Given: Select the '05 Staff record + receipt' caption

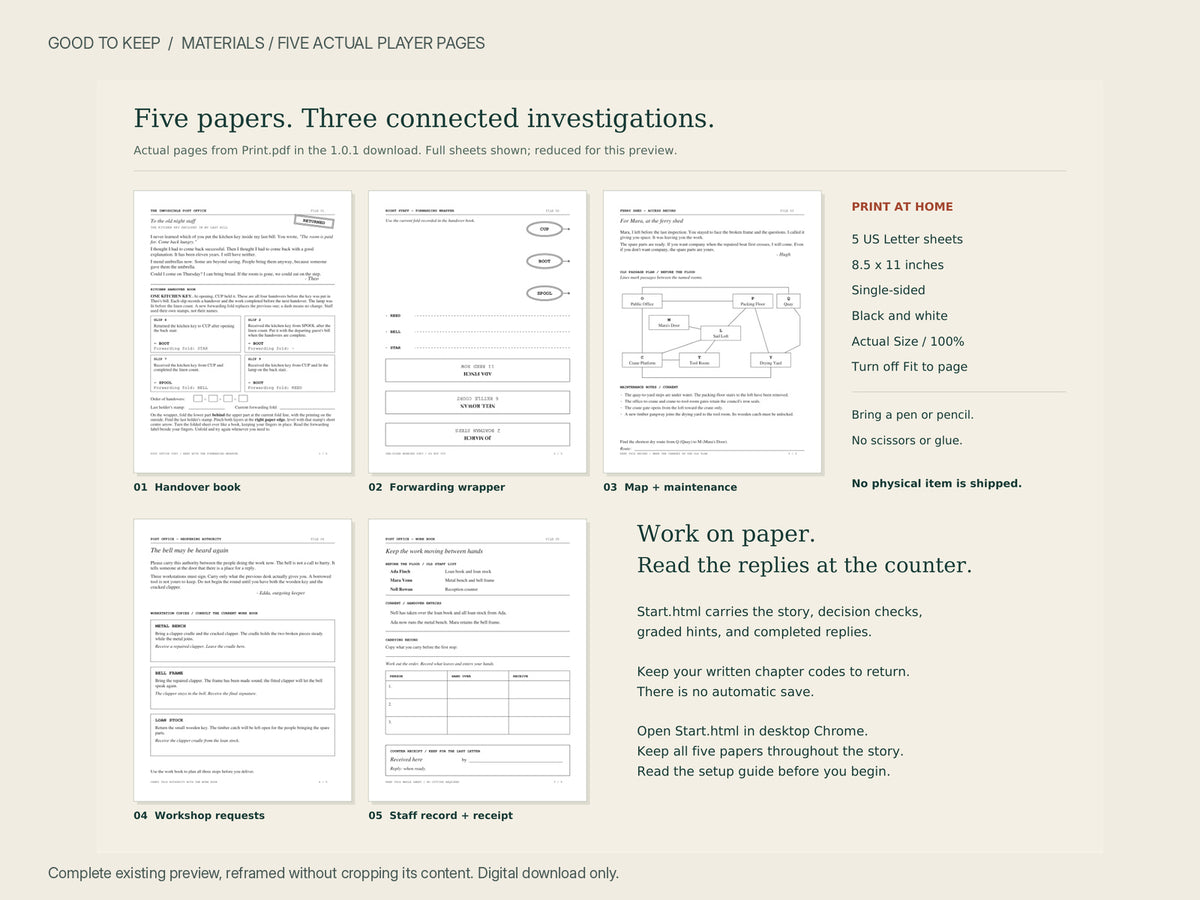Looking at the screenshot, I should [440, 815].
